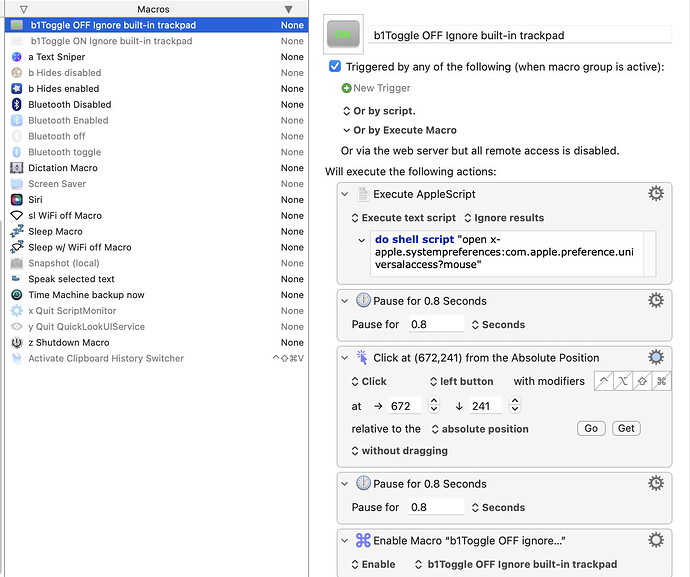This screenshot has width=690, height=577.
Task: Open gear menu of Enable Macro action
Action: (656, 540)
